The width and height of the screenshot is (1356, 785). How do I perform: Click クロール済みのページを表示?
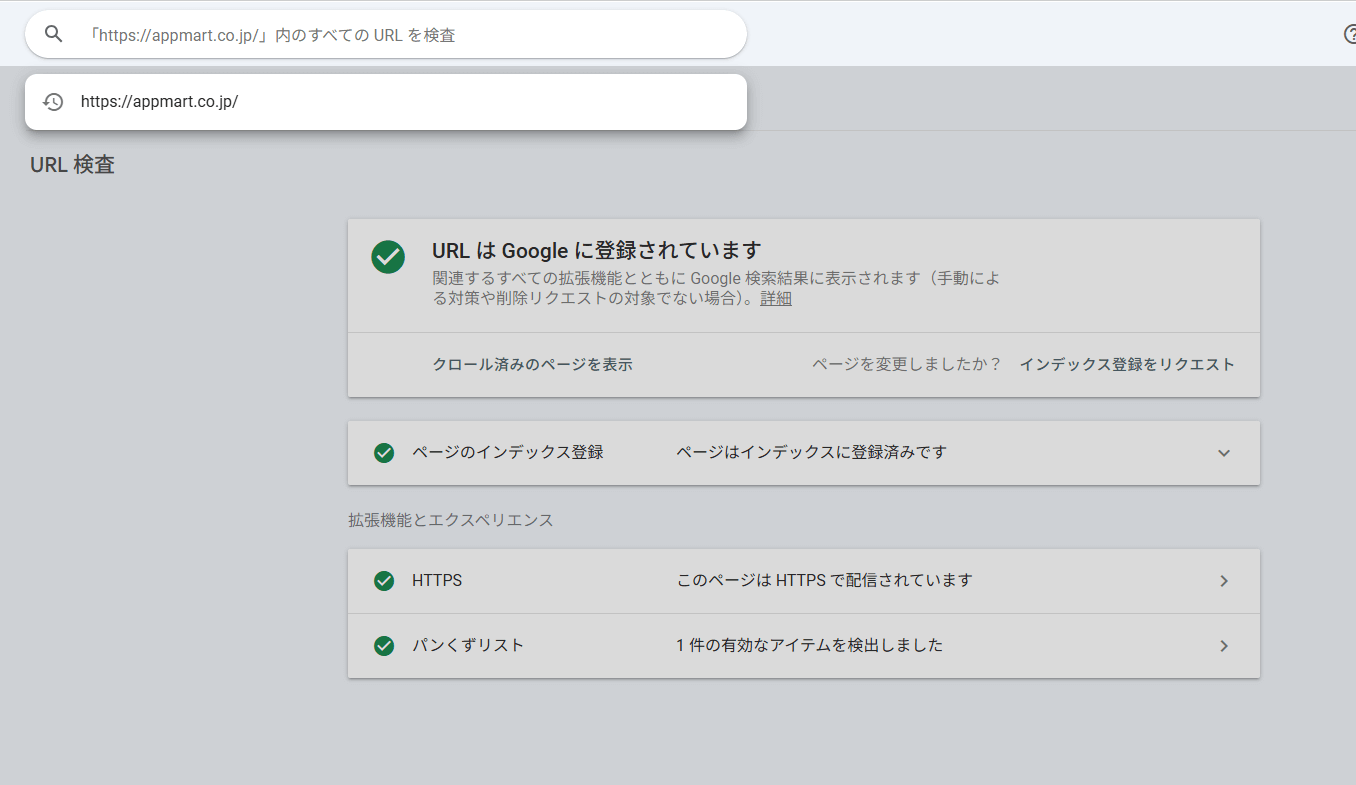click(x=532, y=364)
